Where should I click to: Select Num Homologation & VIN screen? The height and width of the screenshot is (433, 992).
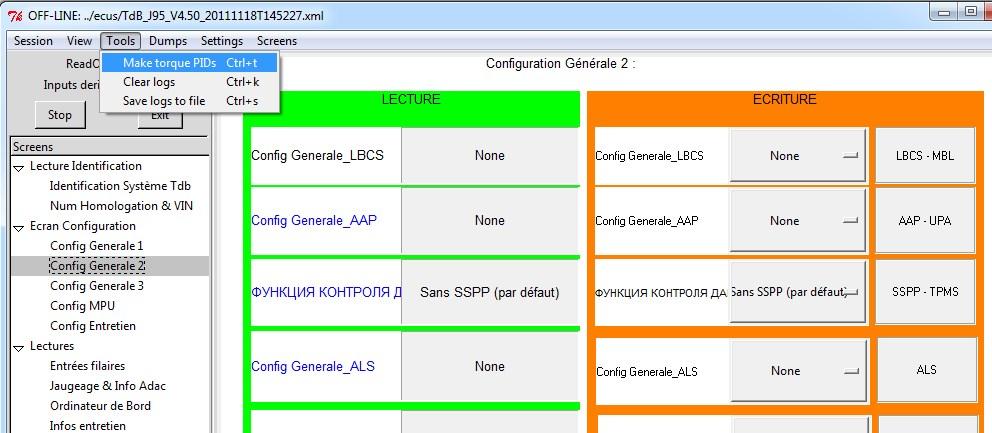121,206
